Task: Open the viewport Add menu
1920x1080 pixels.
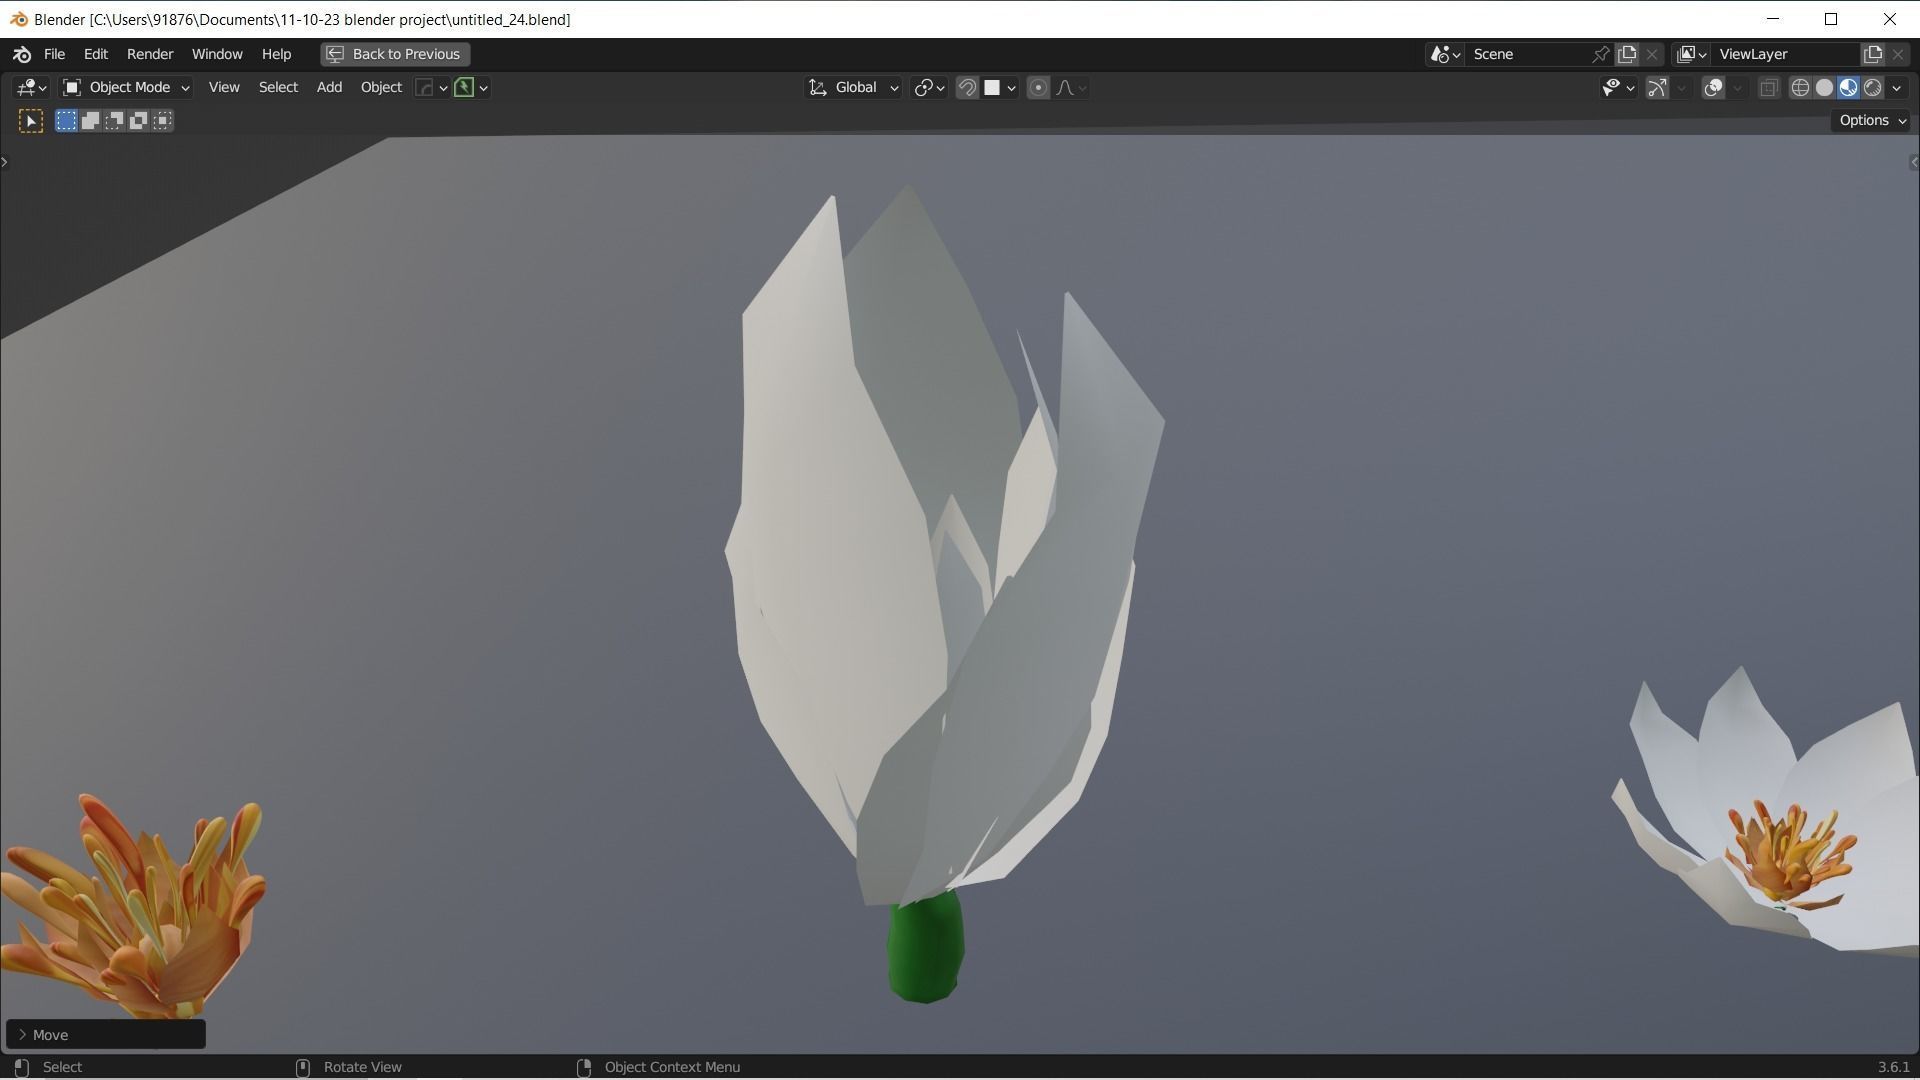Action: pyautogui.click(x=329, y=88)
